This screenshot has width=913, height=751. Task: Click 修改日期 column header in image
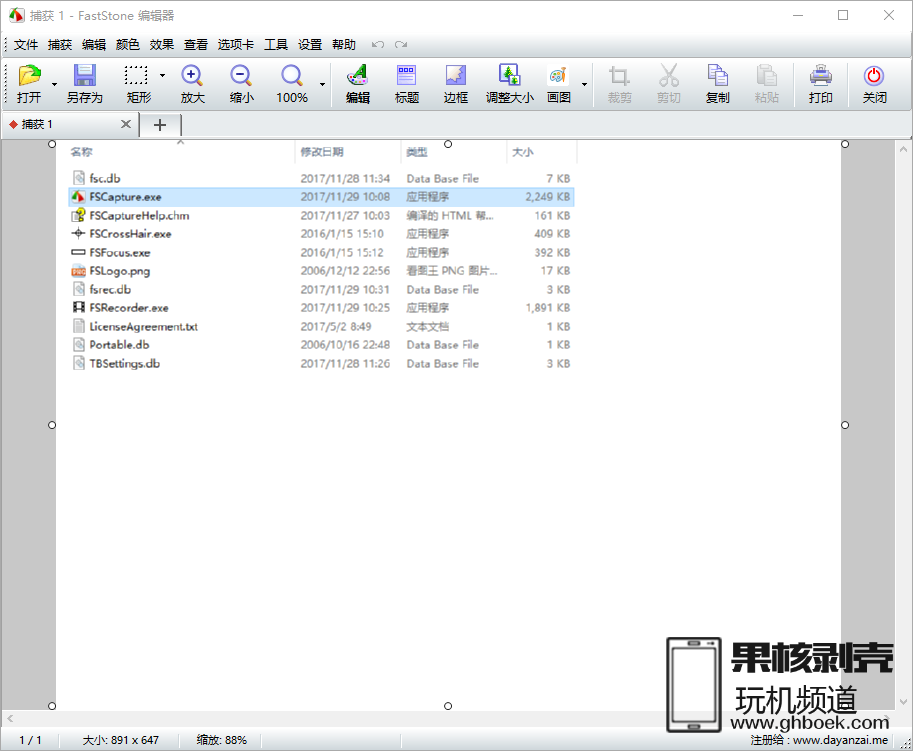(321, 152)
